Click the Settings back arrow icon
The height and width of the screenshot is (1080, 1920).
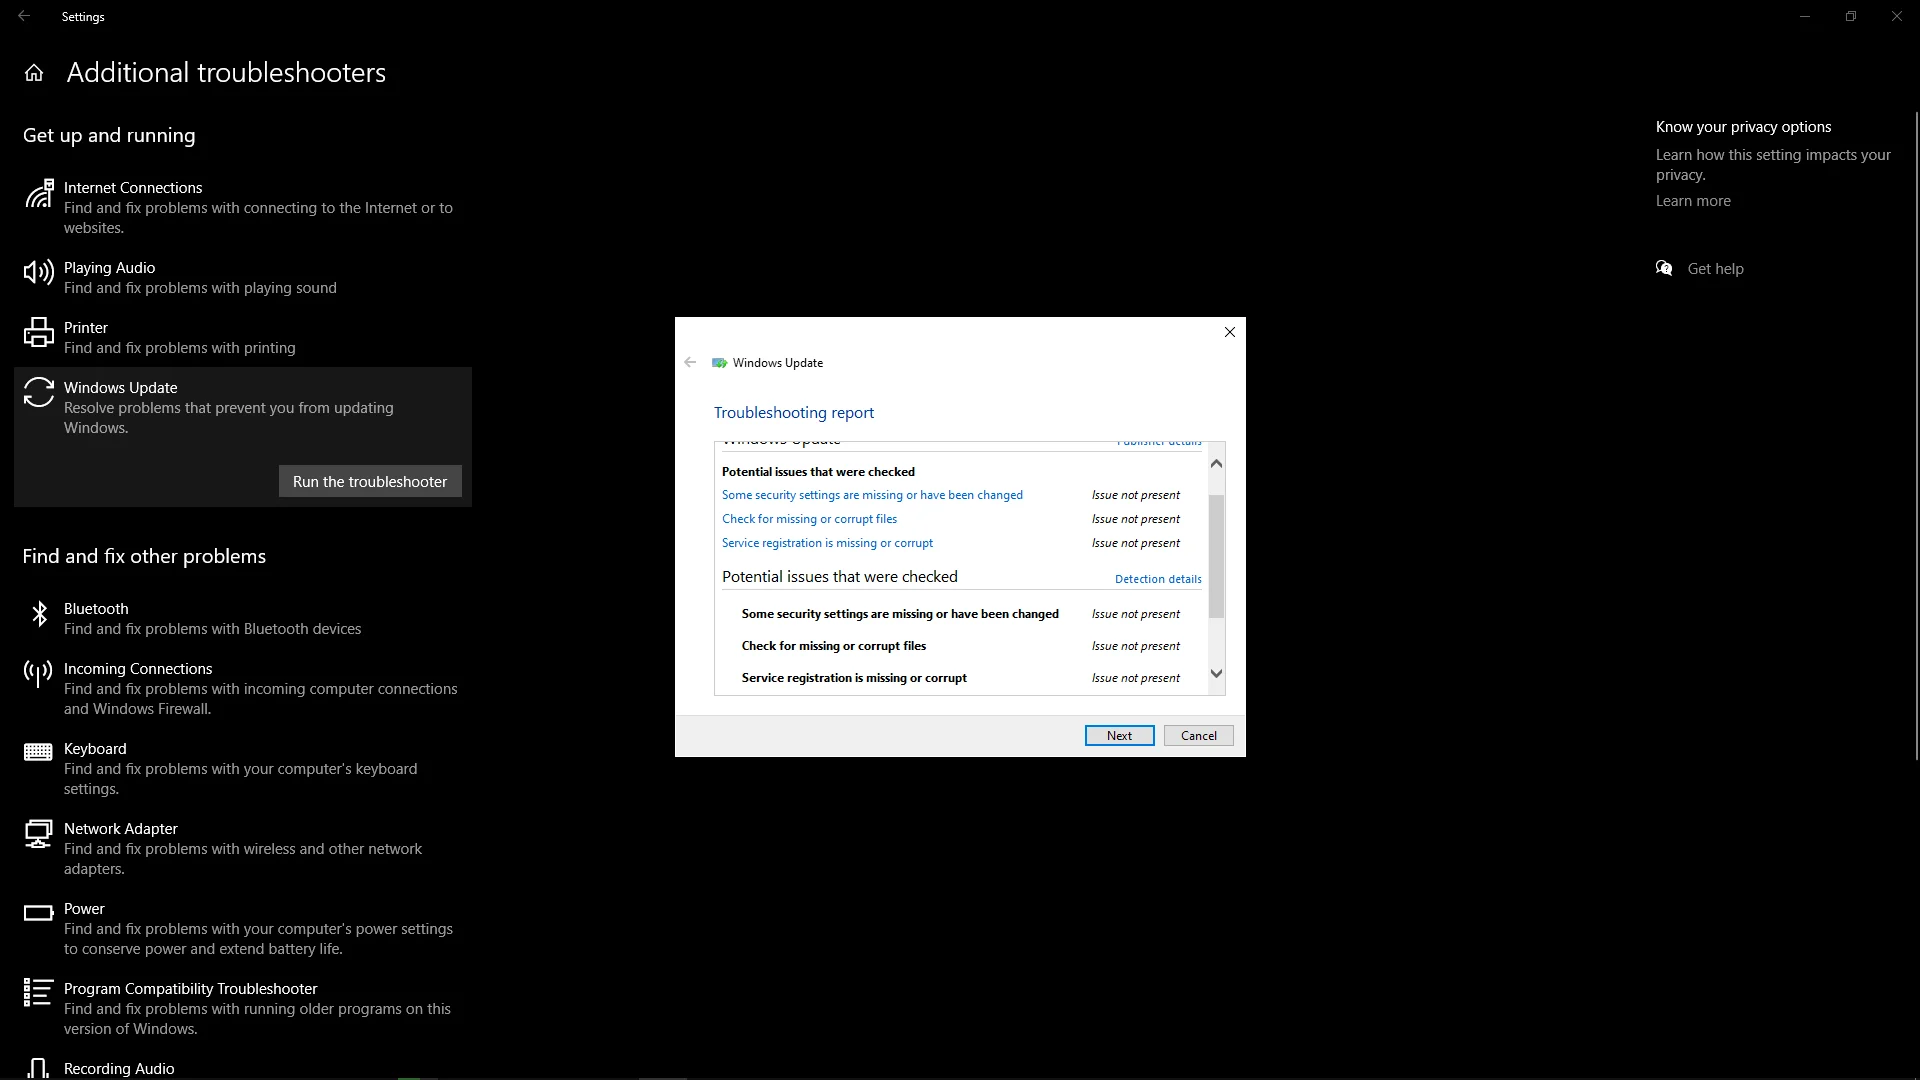pyautogui.click(x=24, y=16)
